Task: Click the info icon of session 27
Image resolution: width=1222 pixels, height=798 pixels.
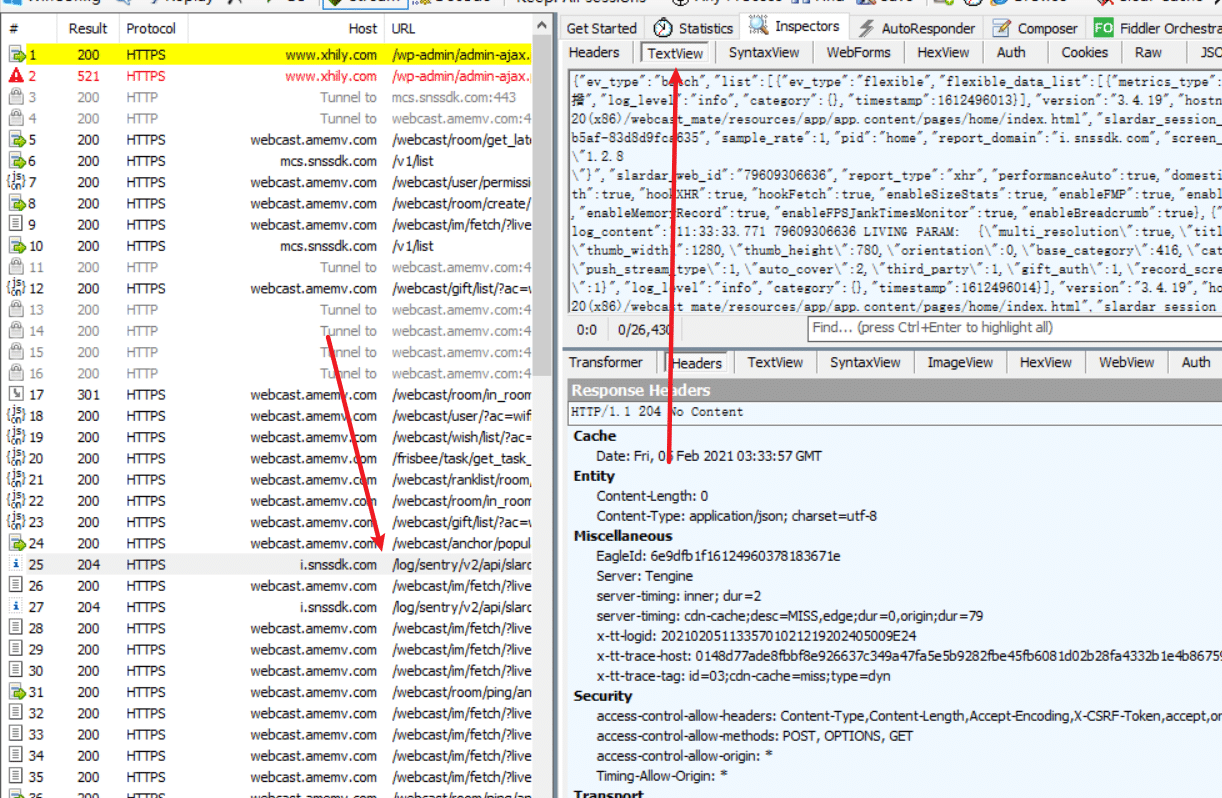Action: pos(16,607)
